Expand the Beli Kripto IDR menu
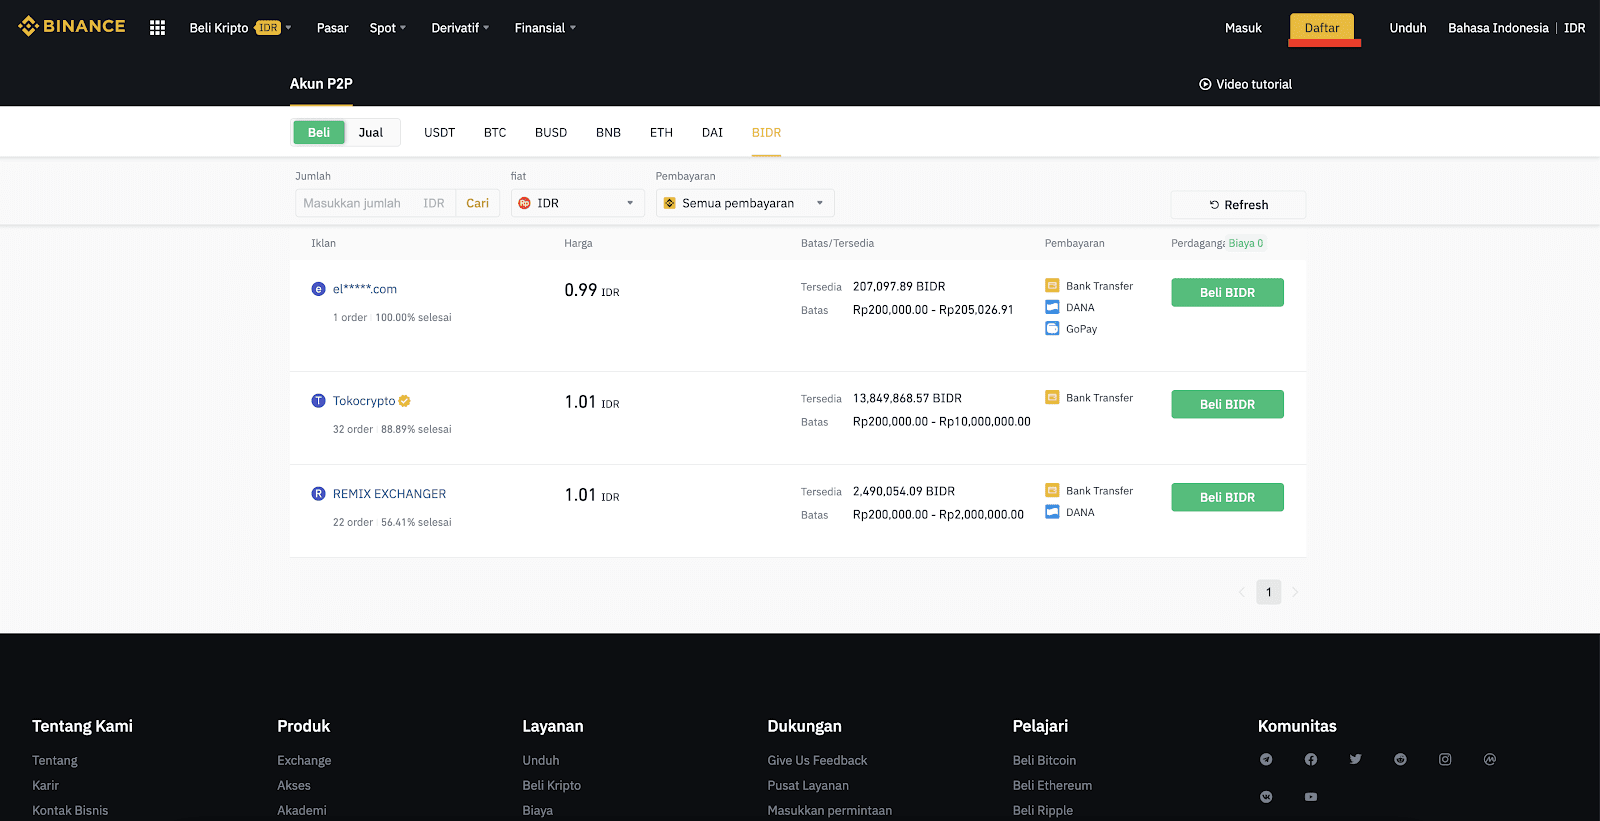The image size is (1600, 821). pyautogui.click(x=240, y=28)
